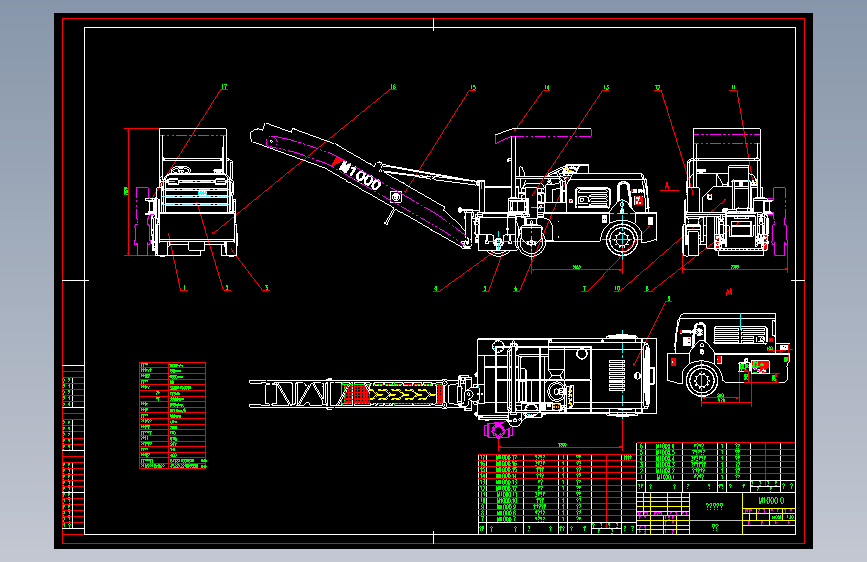Select the canopy roof in the side view
Image resolution: width=867 pixels, height=562 pixels.
pyautogui.click(x=543, y=134)
